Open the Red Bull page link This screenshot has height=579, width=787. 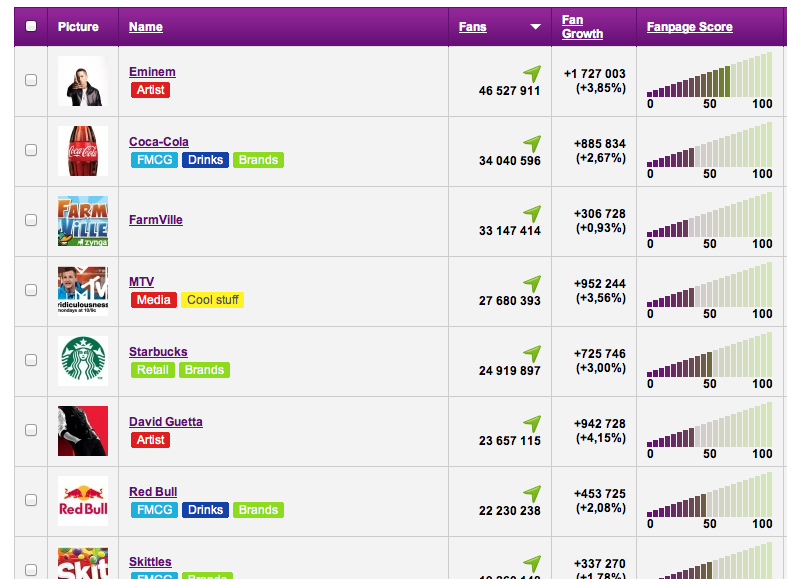[153, 492]
